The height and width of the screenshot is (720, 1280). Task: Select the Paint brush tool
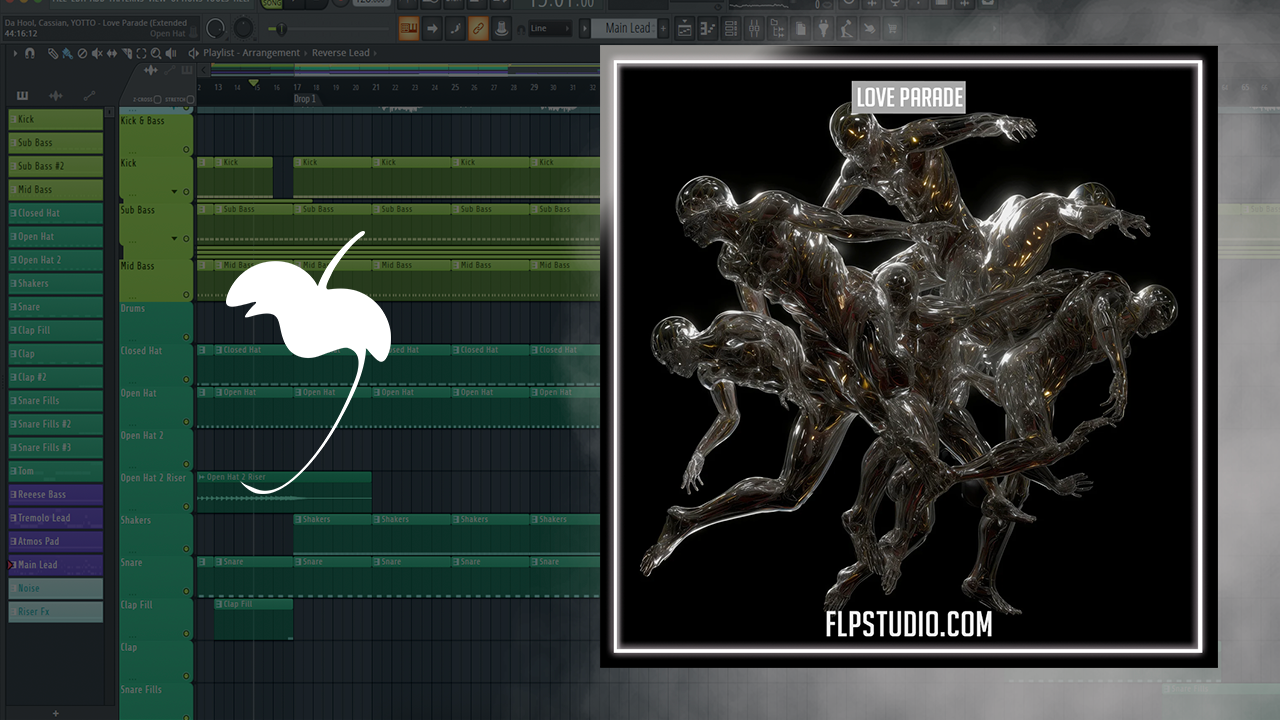67,53
